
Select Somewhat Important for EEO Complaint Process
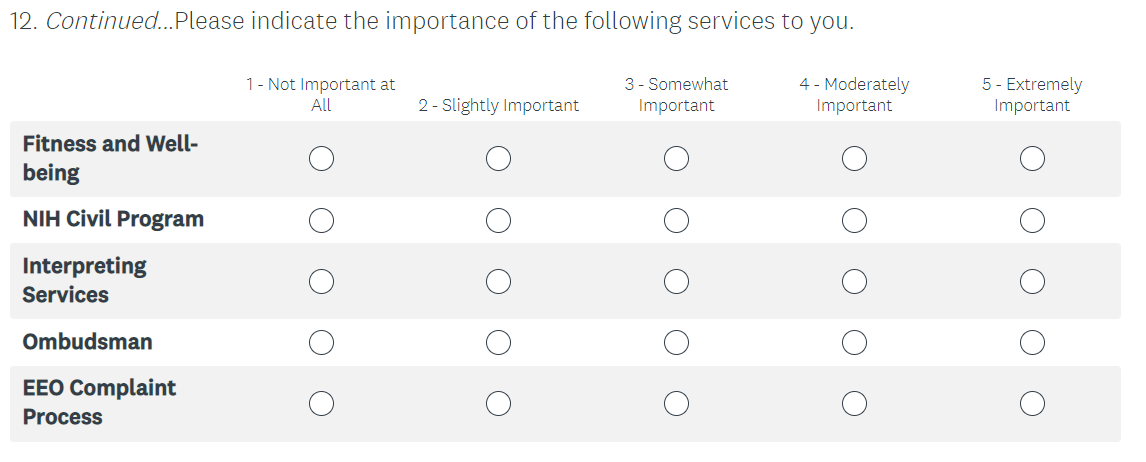[676, 403]
